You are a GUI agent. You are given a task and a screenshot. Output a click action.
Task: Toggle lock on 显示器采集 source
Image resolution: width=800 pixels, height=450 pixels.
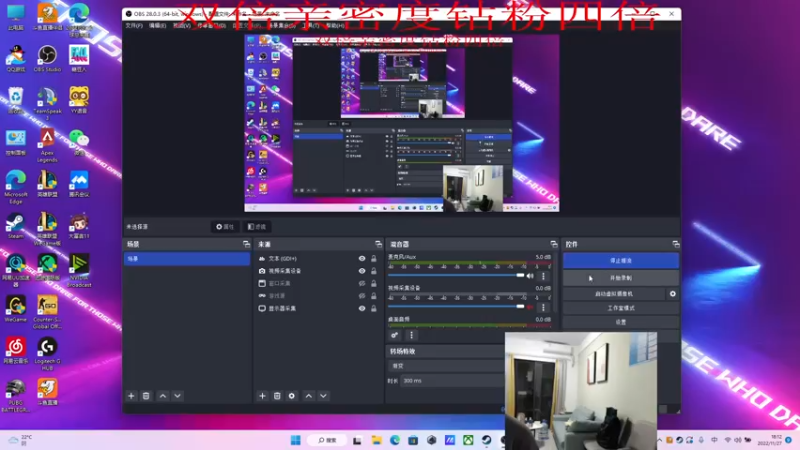(x=373, y=309)
